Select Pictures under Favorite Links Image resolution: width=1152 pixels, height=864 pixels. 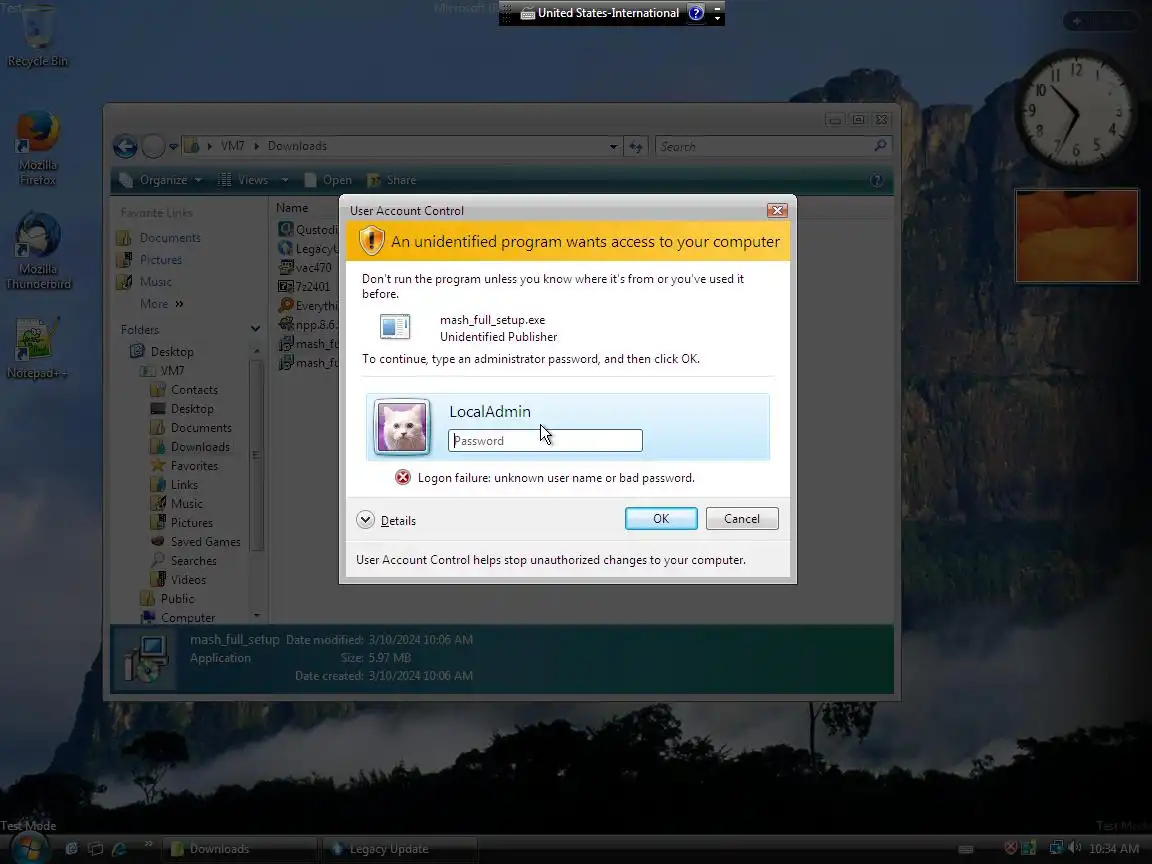(151, 260)
